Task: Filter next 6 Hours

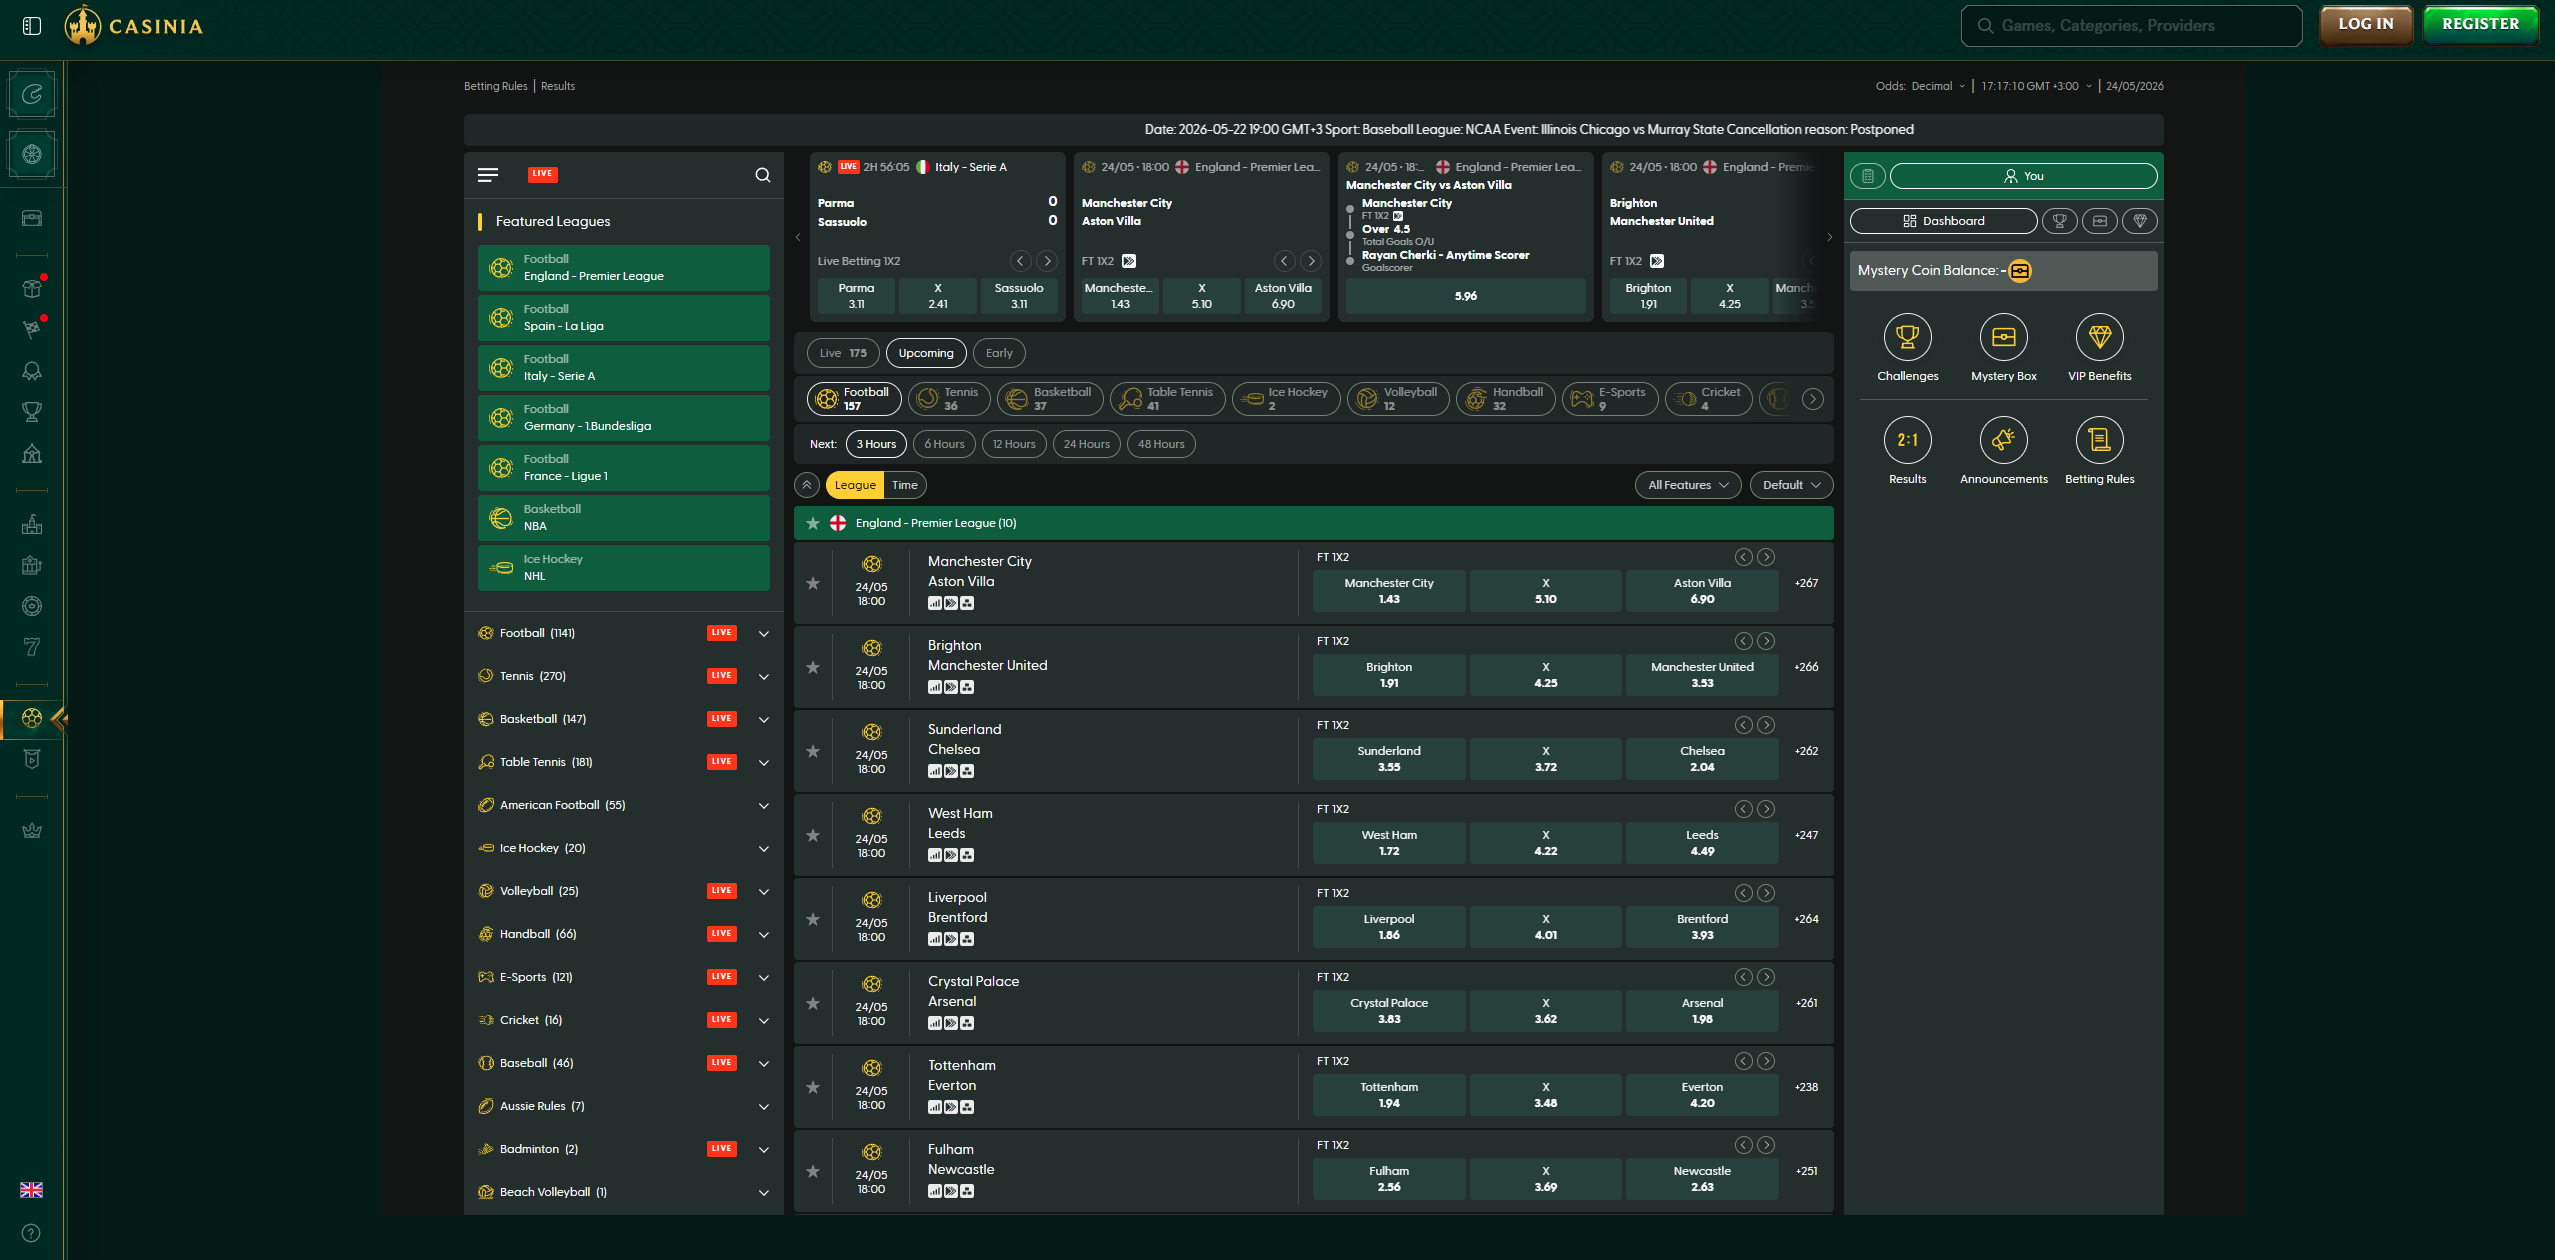Action: [x=944, y=444]
